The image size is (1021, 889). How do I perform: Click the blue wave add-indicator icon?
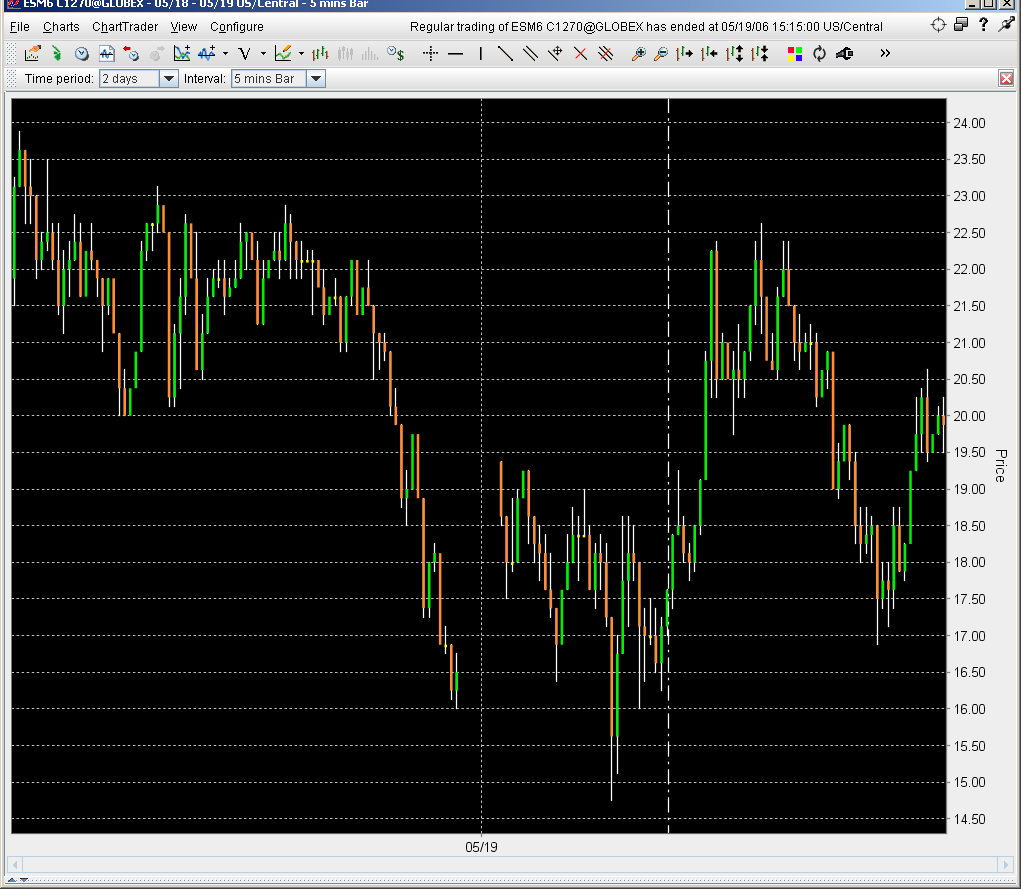coord(206,53)
